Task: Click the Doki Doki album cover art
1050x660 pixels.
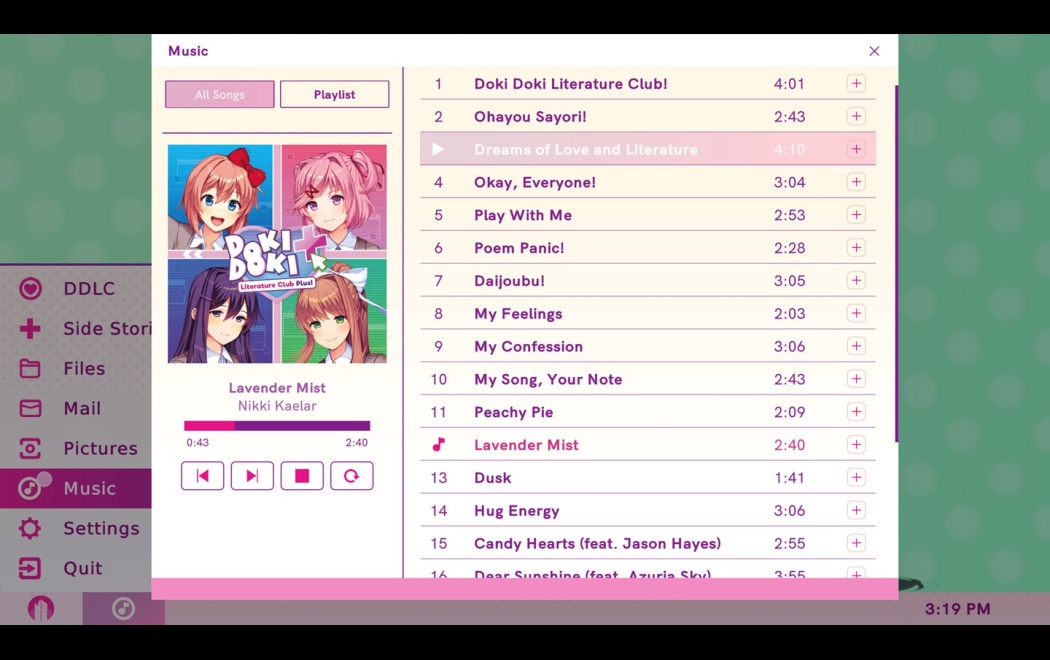Action: 277,254
